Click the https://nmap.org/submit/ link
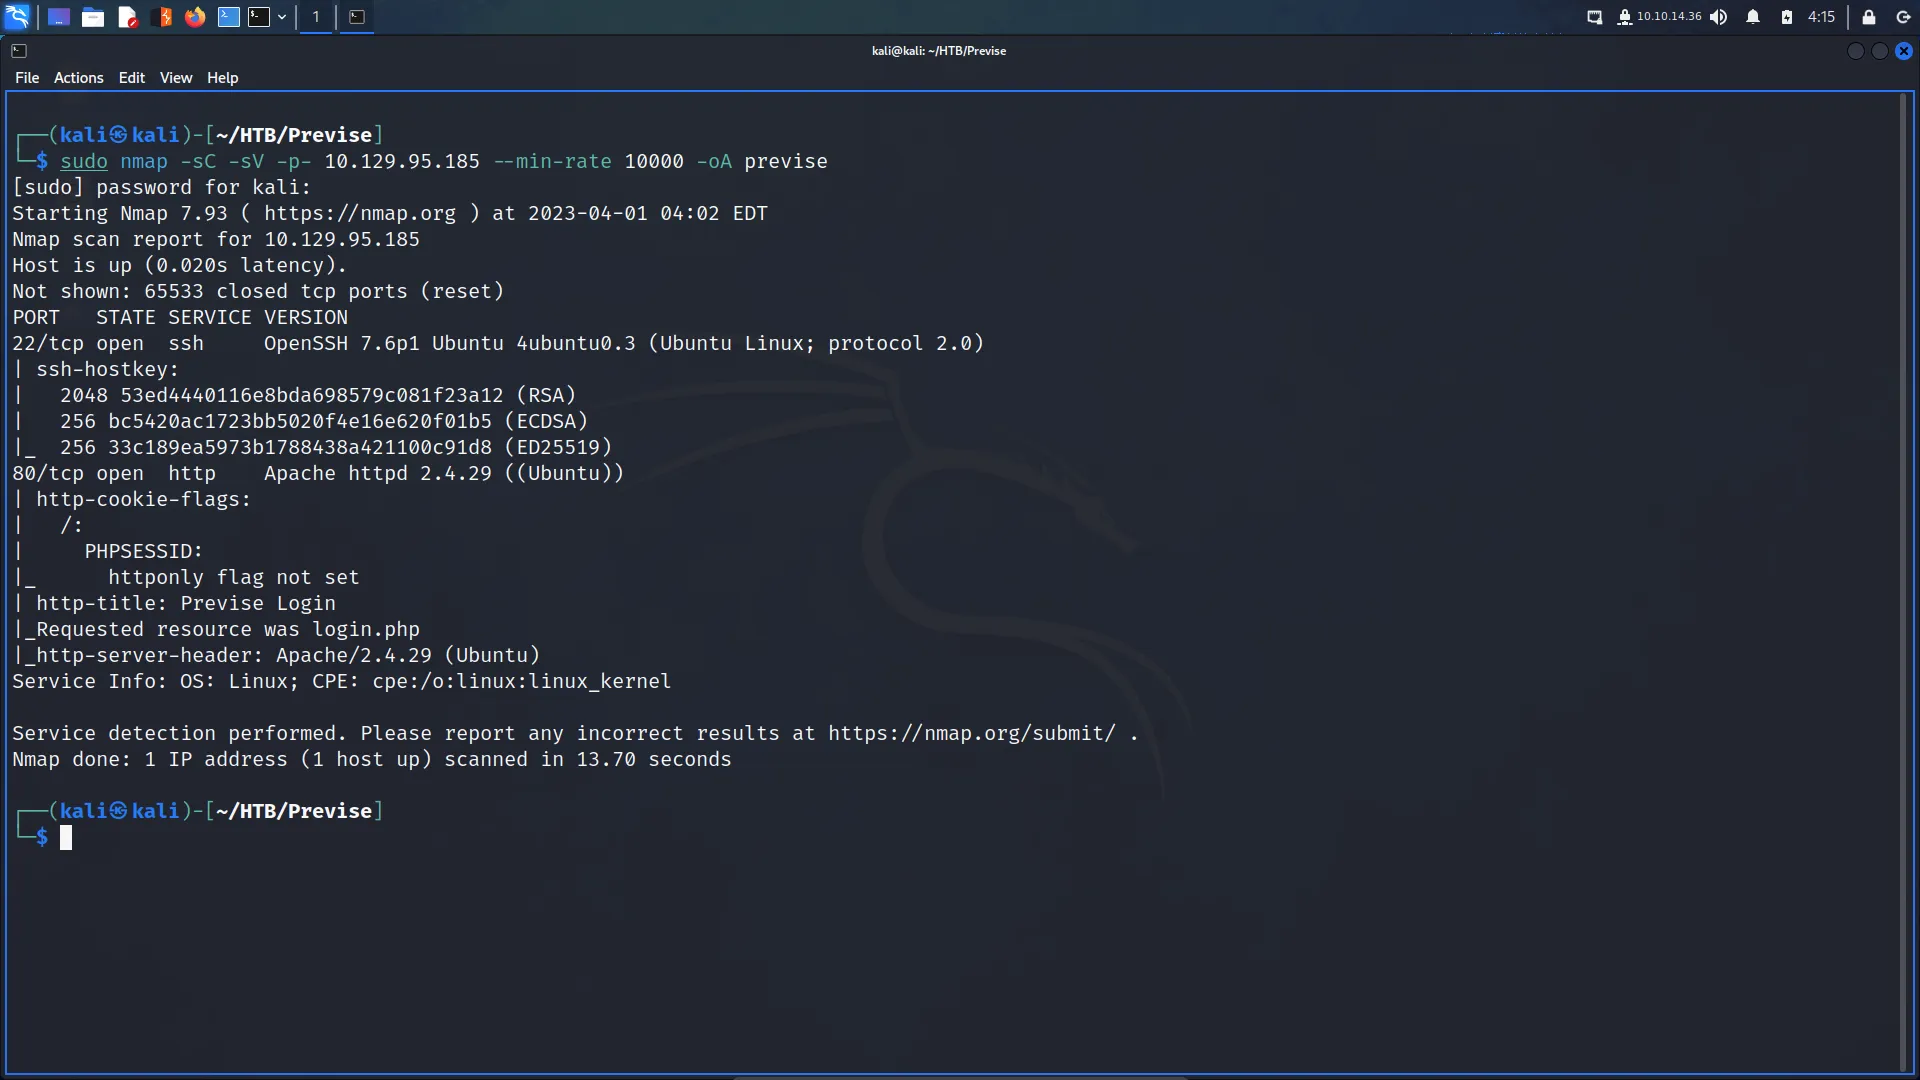1920x1080 pixels. 972,733
